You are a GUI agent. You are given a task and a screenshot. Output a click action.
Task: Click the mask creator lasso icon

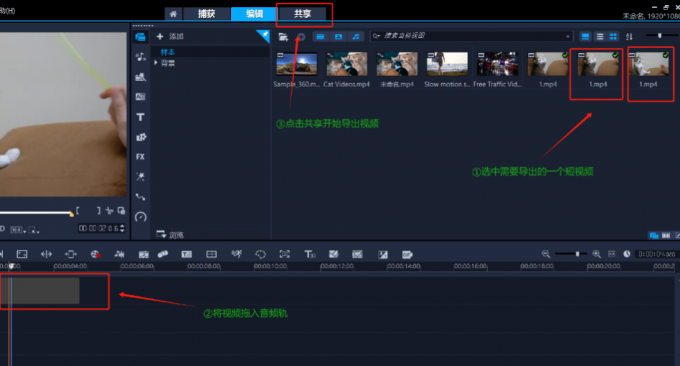[260, 254]
